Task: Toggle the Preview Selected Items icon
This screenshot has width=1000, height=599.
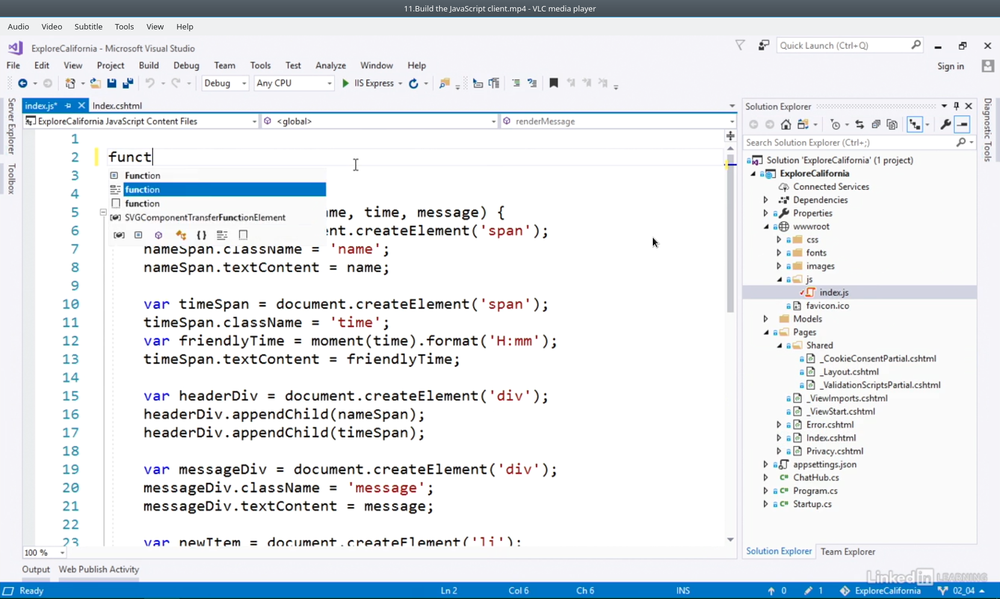Action: point(962,124)
